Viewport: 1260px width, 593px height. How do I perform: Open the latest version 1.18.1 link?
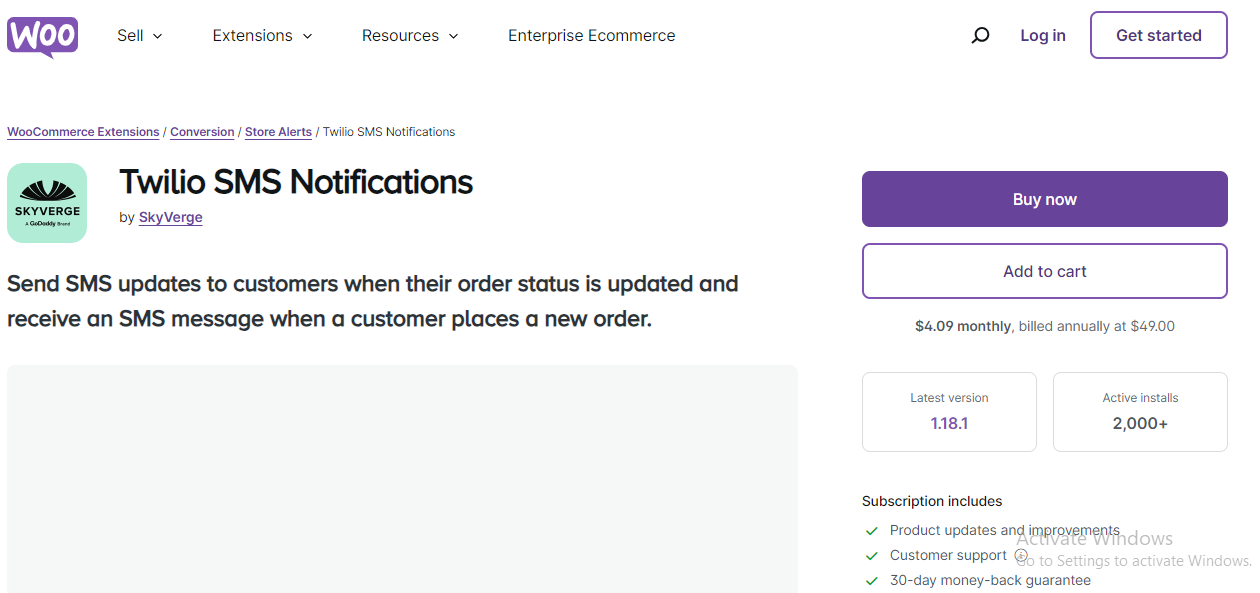[x=948, y=423]
